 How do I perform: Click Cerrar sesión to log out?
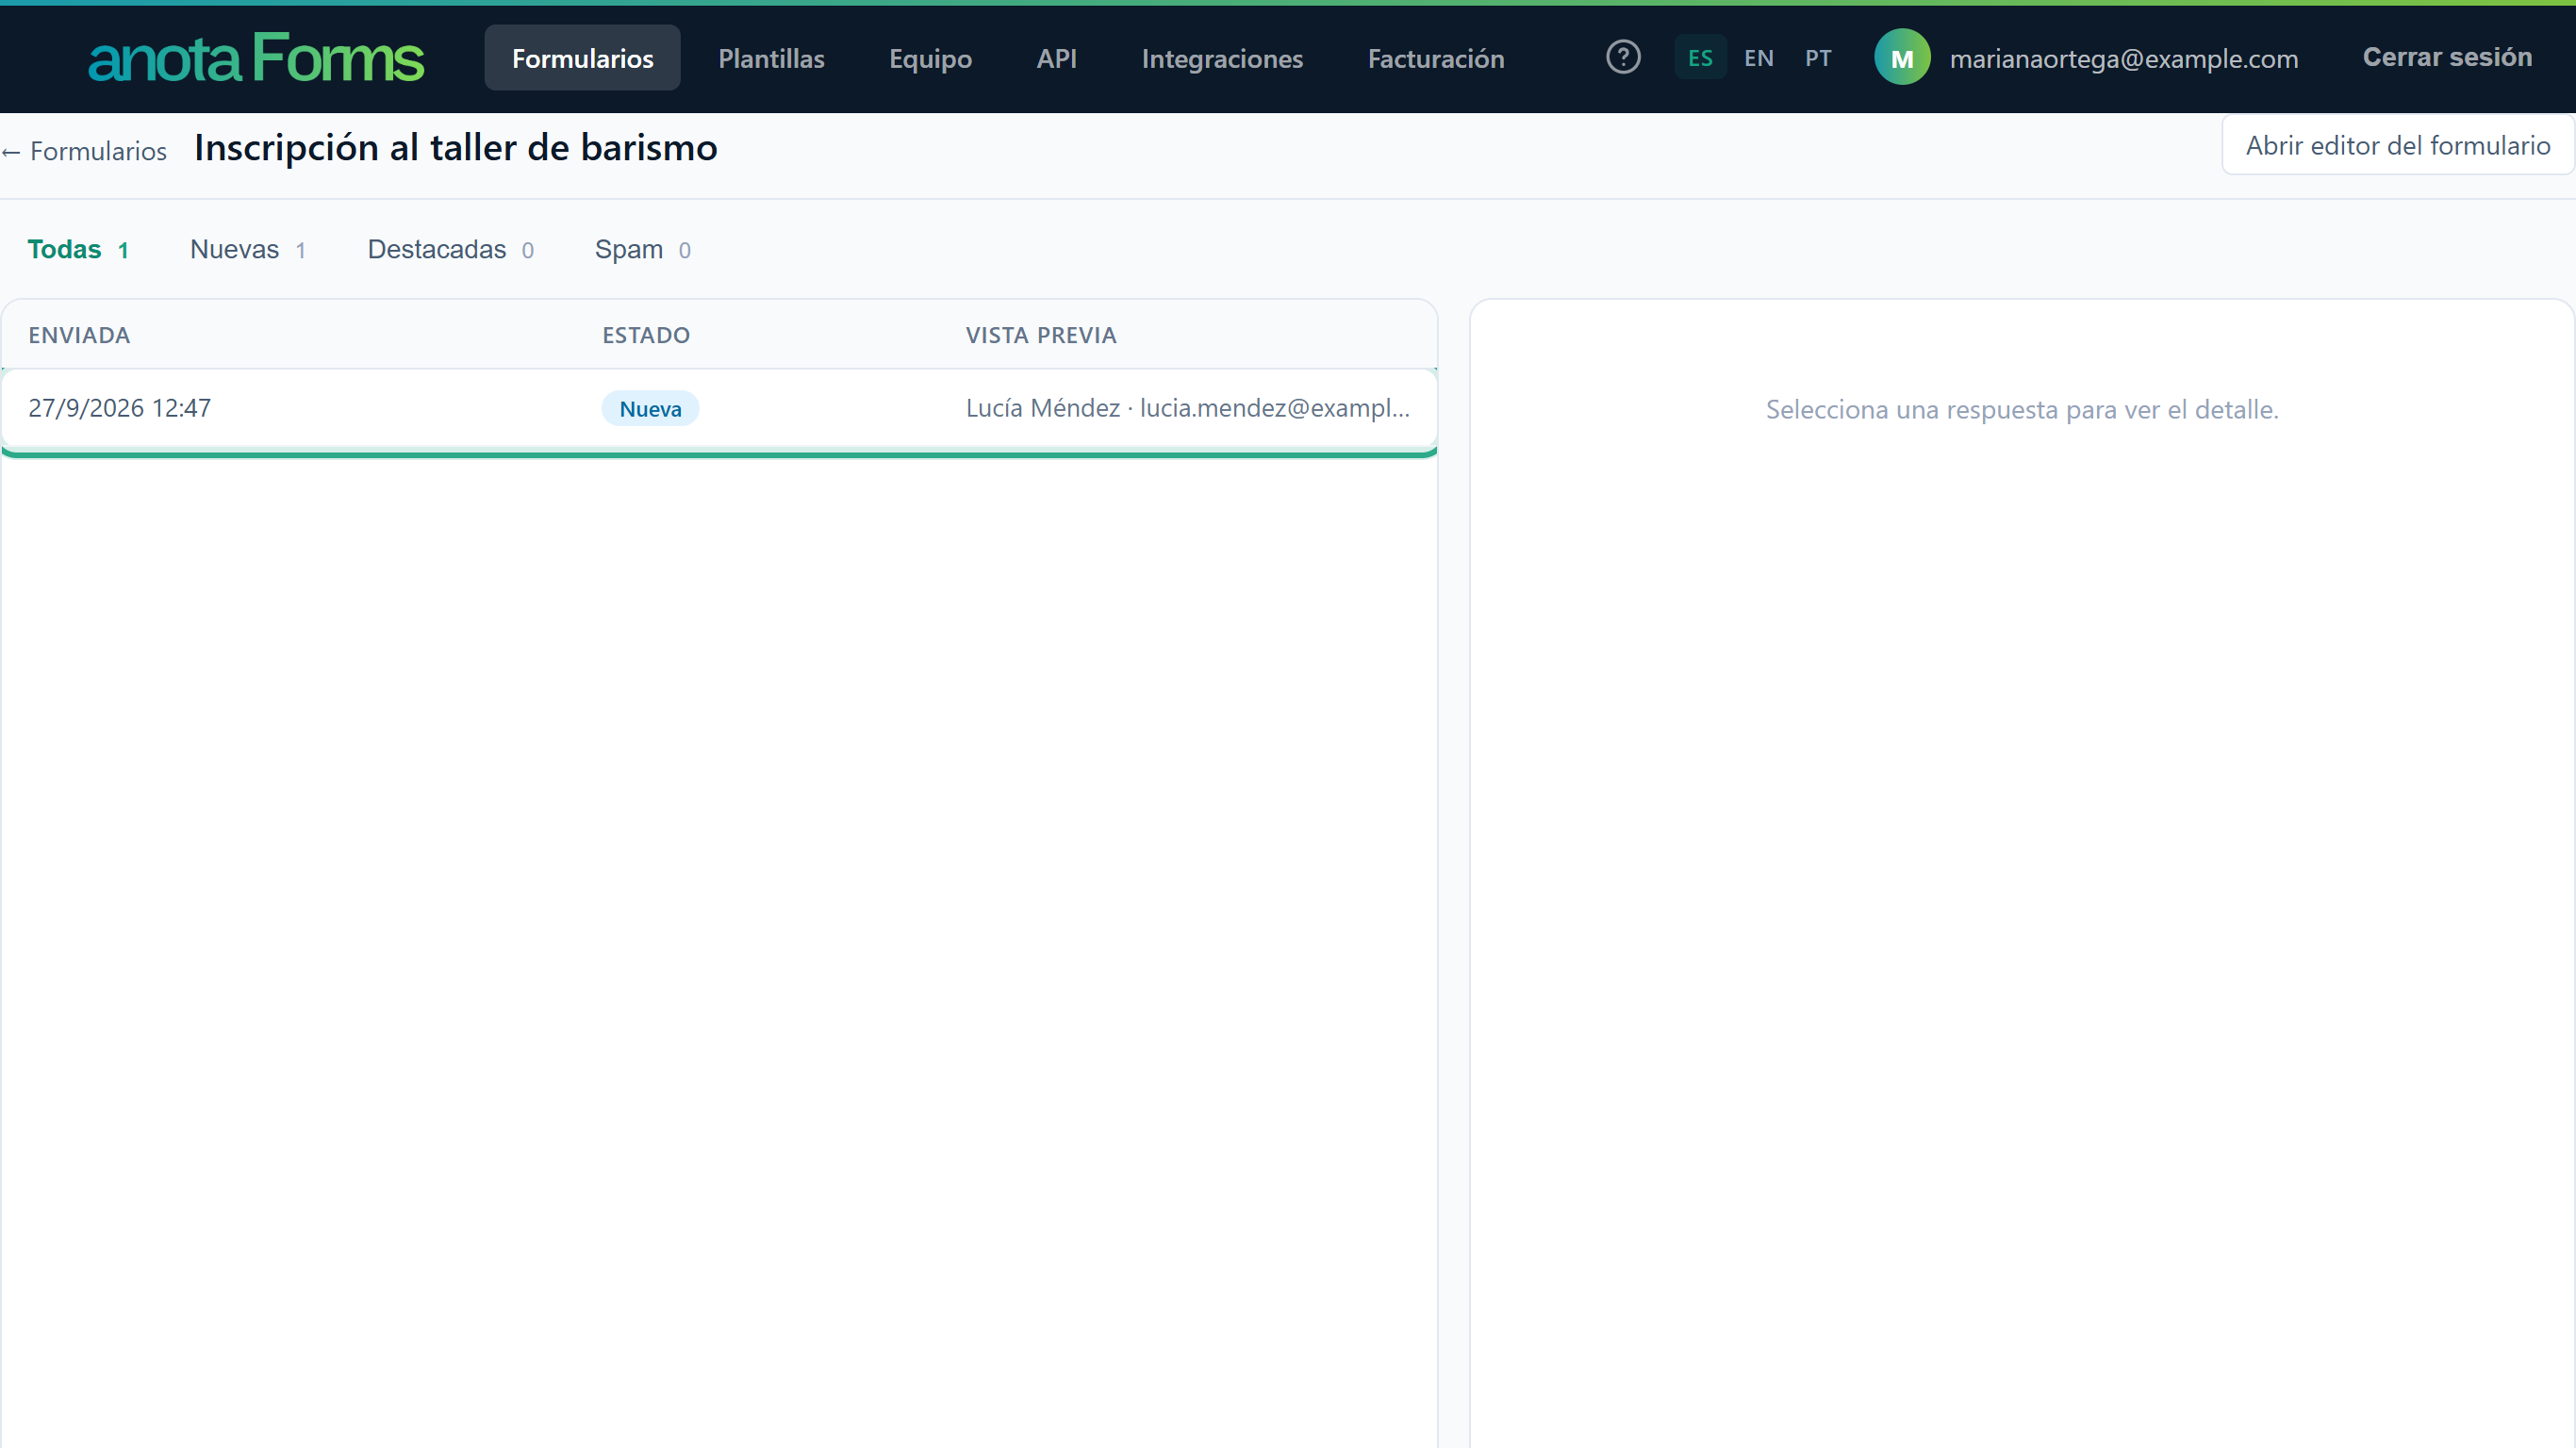2446,57
